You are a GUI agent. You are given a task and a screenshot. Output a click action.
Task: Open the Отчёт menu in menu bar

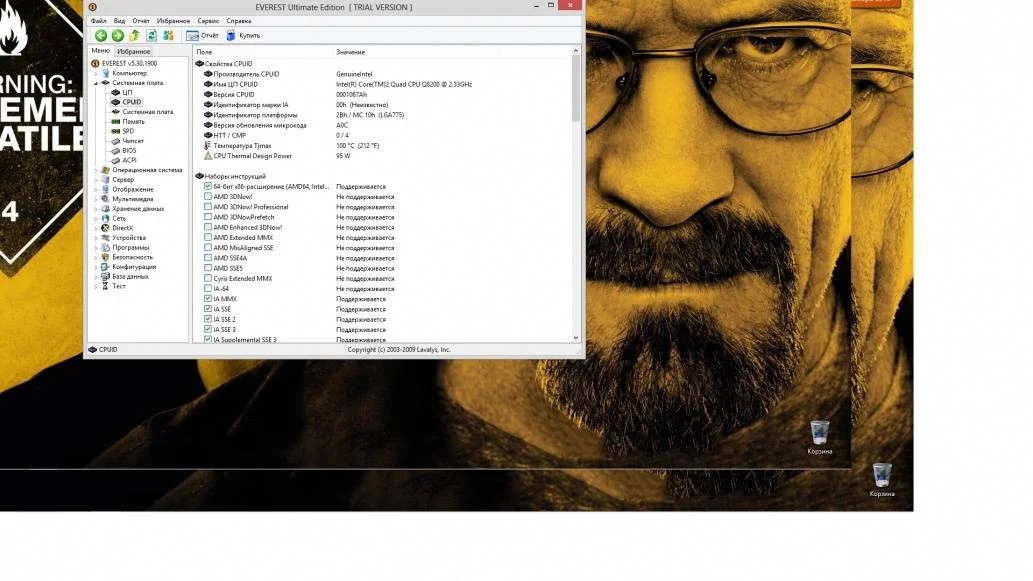tap(141, 21)
